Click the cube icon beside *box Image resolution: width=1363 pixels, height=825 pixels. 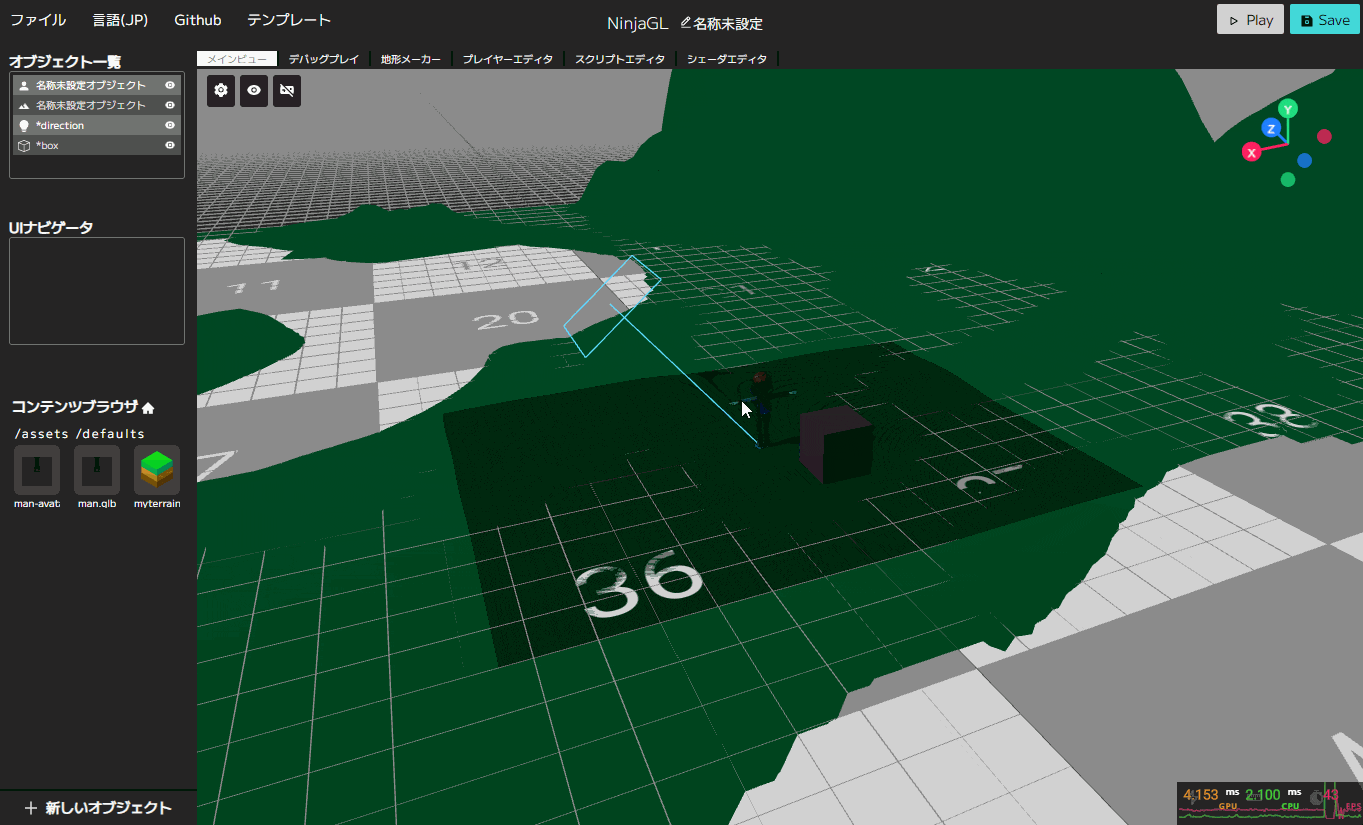coord(22,145)
